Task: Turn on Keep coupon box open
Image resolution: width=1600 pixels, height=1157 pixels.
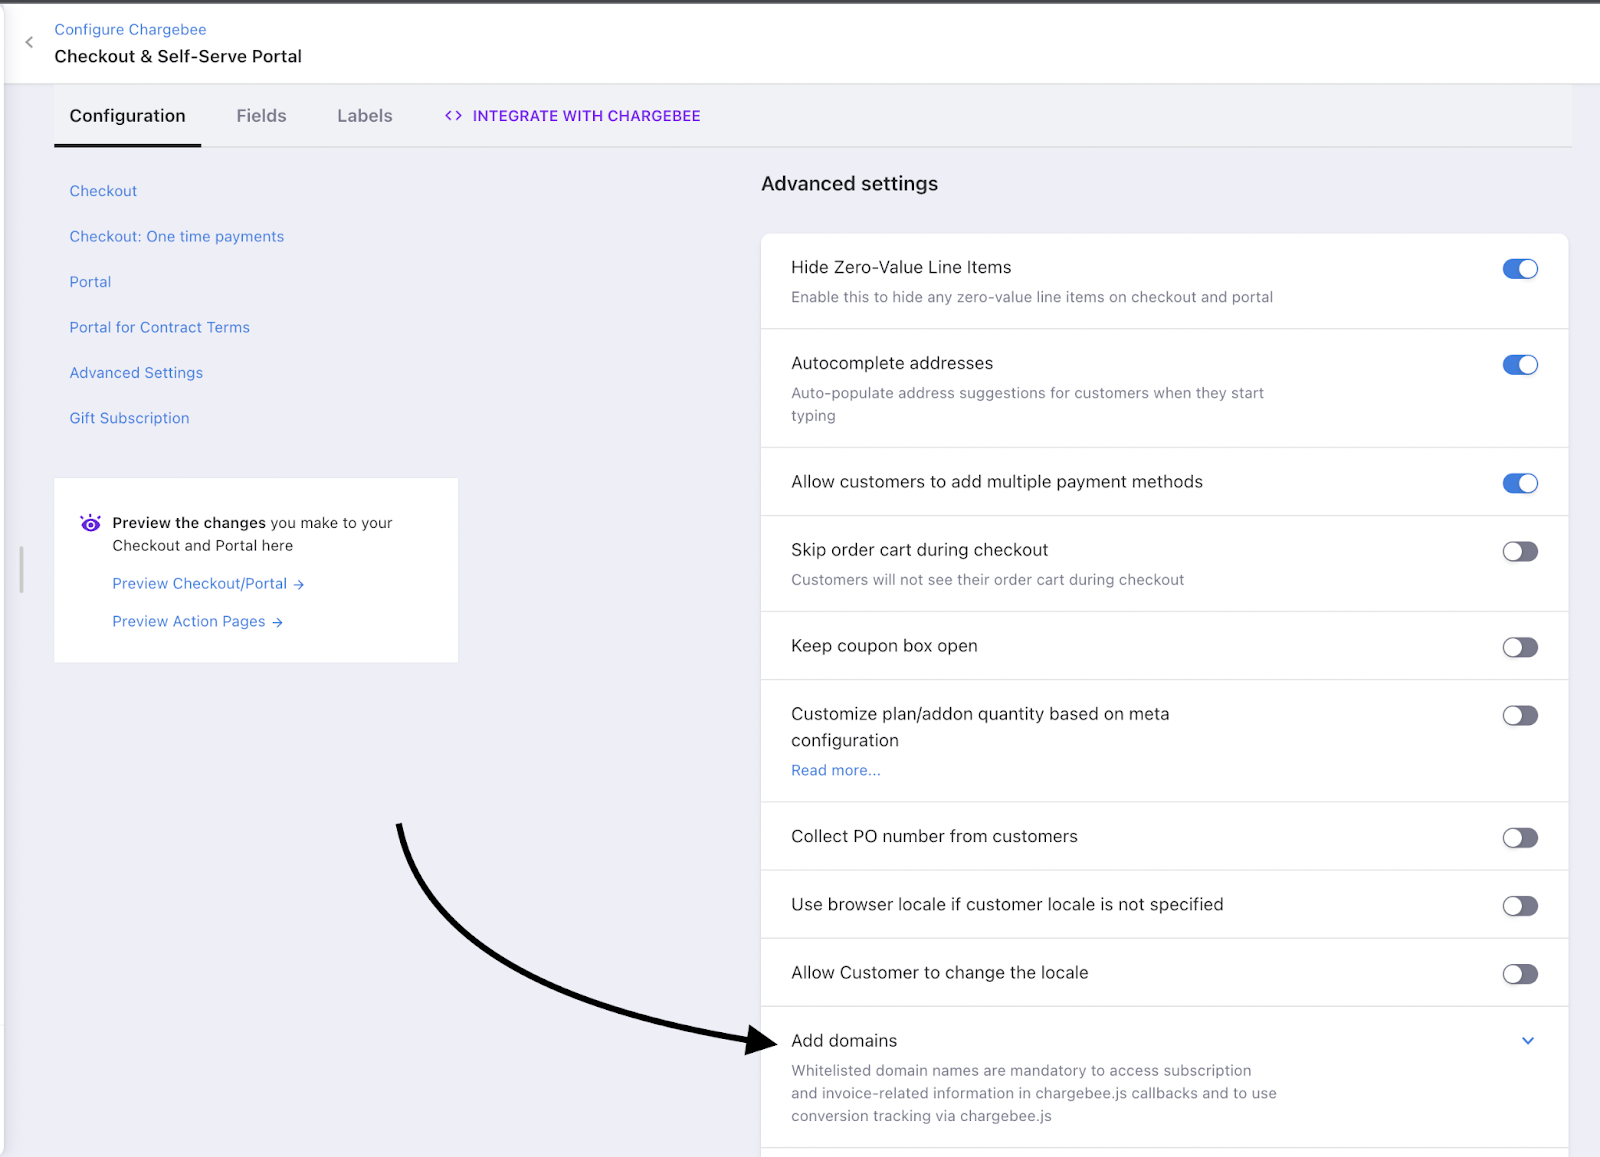Action: coord(1520,647)
